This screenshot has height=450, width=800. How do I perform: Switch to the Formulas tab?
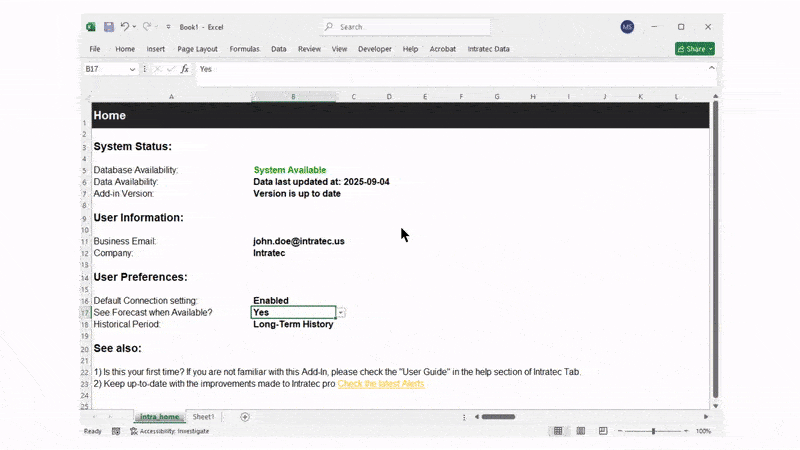point(244,49)
